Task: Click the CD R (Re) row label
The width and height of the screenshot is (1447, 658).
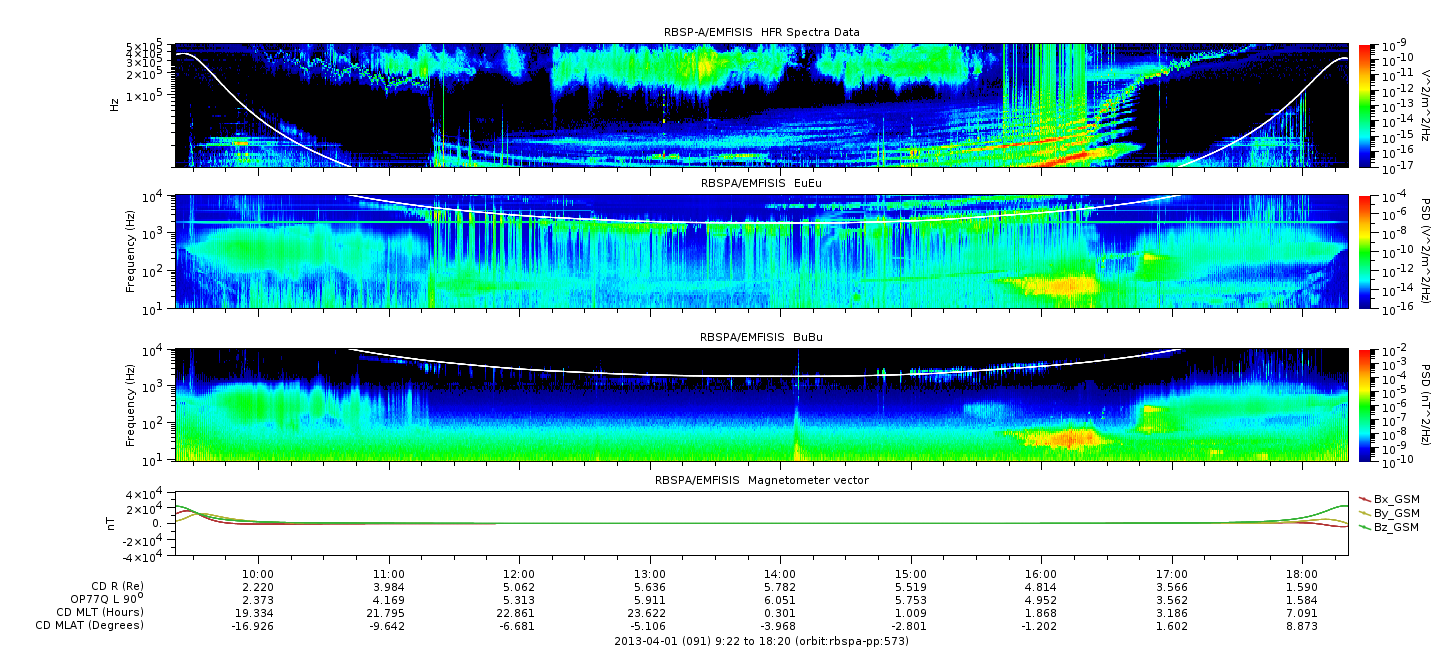Action: (x=117, y=586)
